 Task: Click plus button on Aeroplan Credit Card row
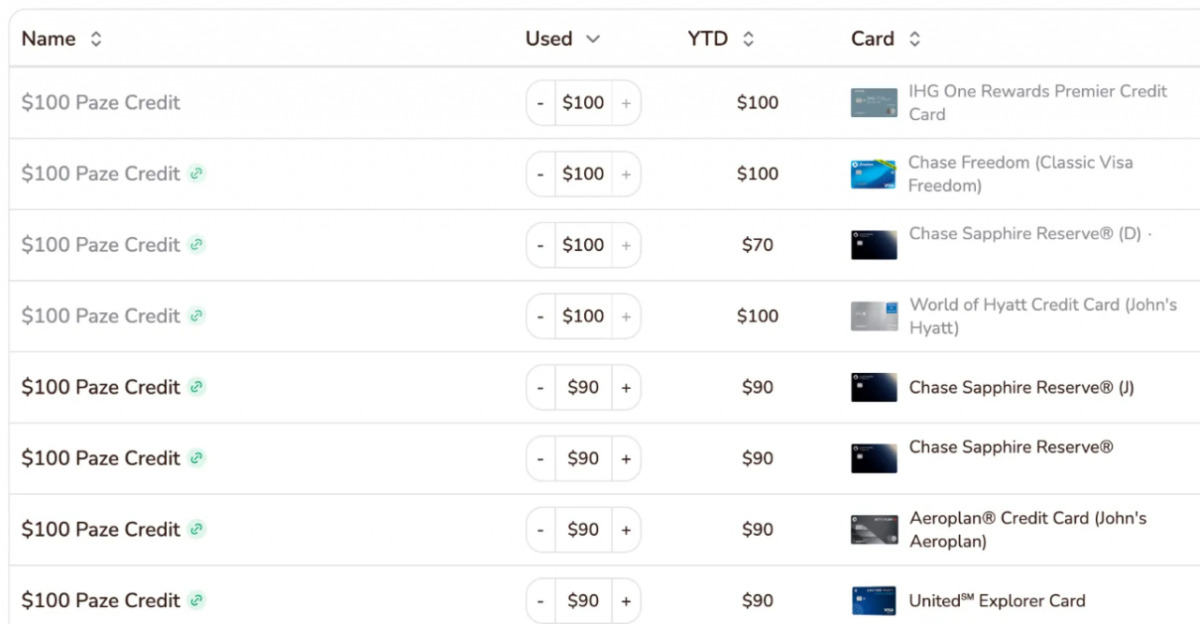click(626, 530)
